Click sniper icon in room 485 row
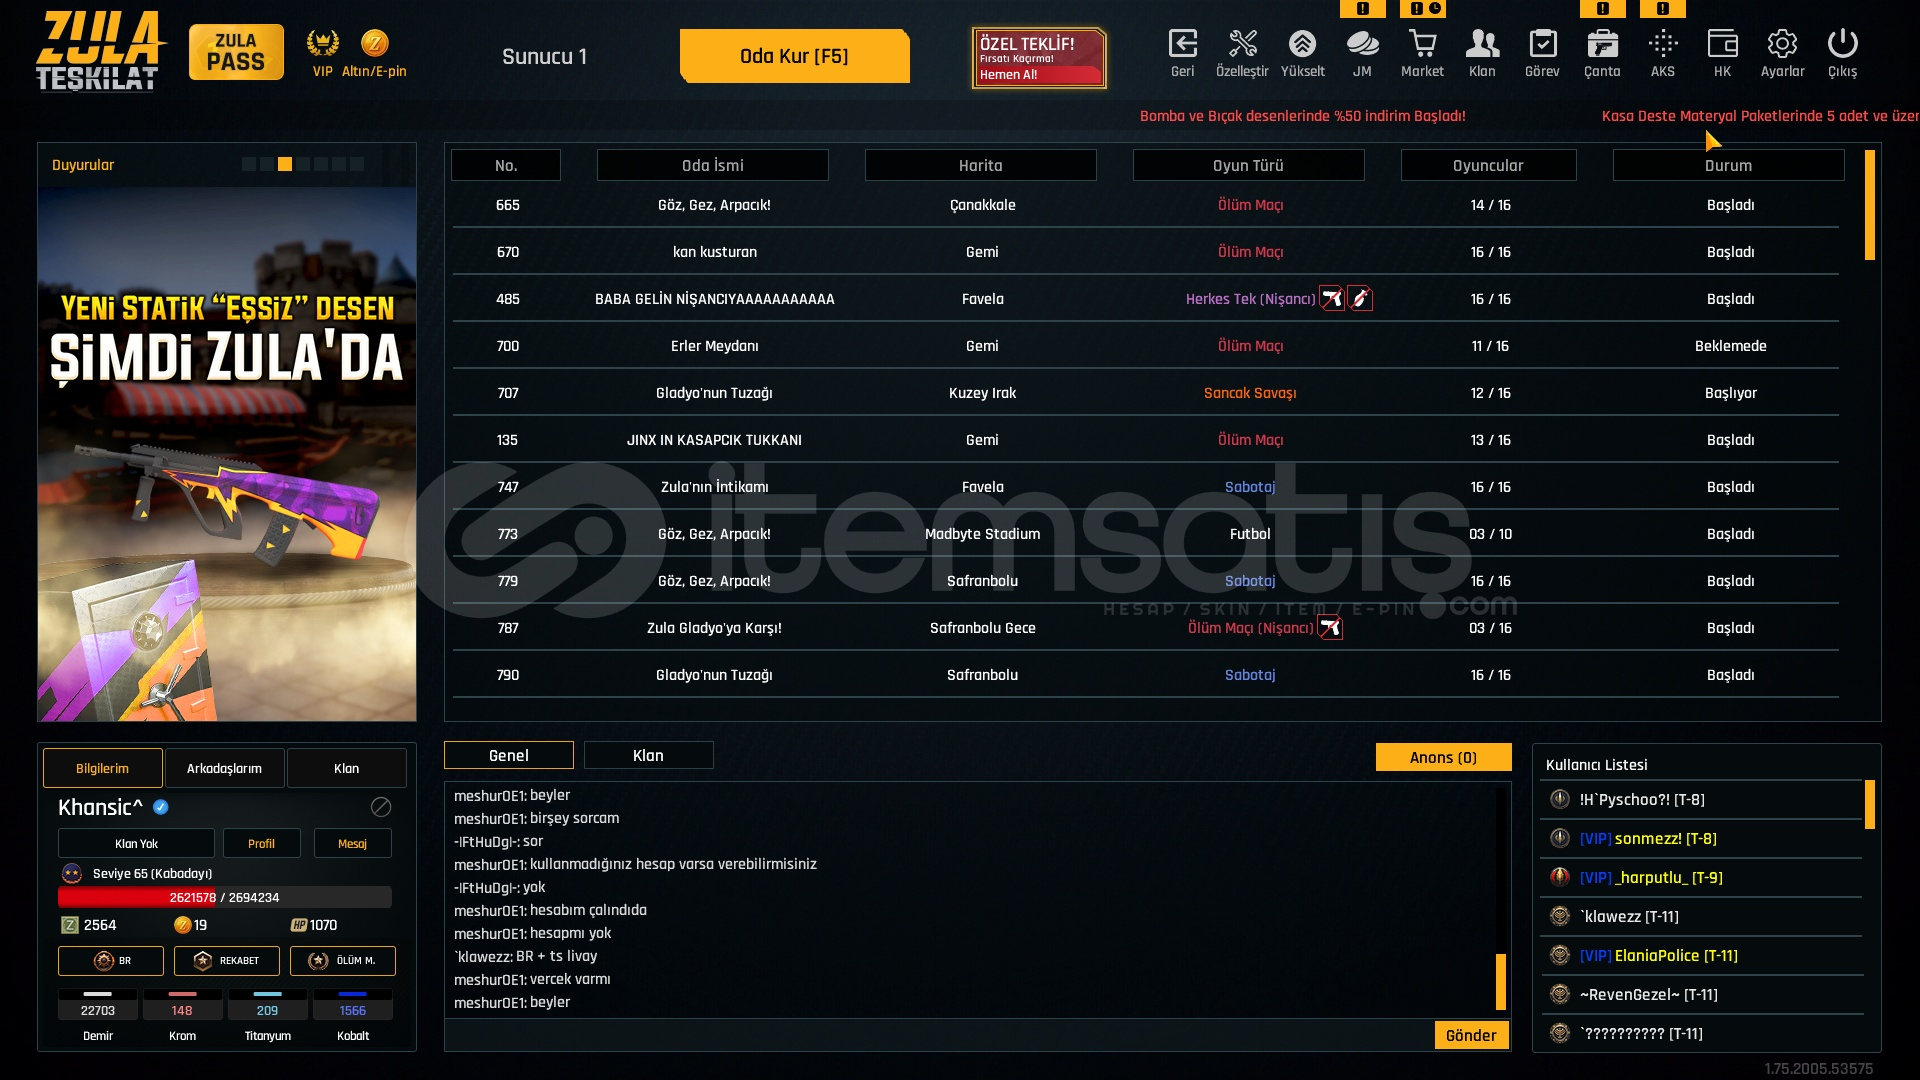The height and width of the screenshot is (1080, 1920). pyautogui.click(x=1332, y=299)
